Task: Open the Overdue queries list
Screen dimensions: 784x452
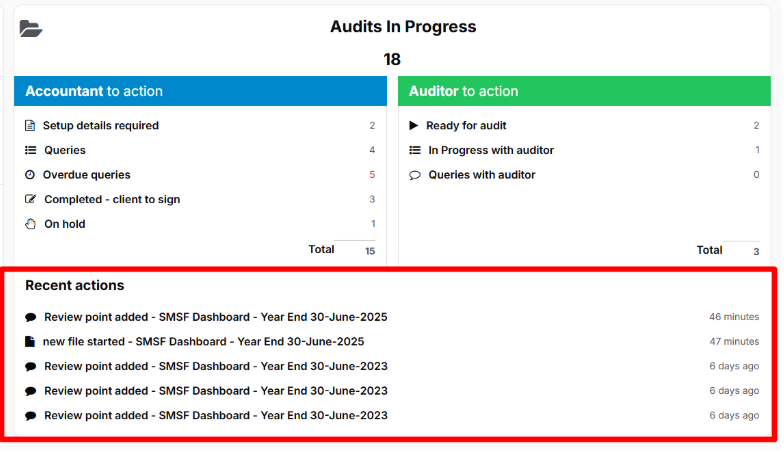Action: tap(87, 175)
